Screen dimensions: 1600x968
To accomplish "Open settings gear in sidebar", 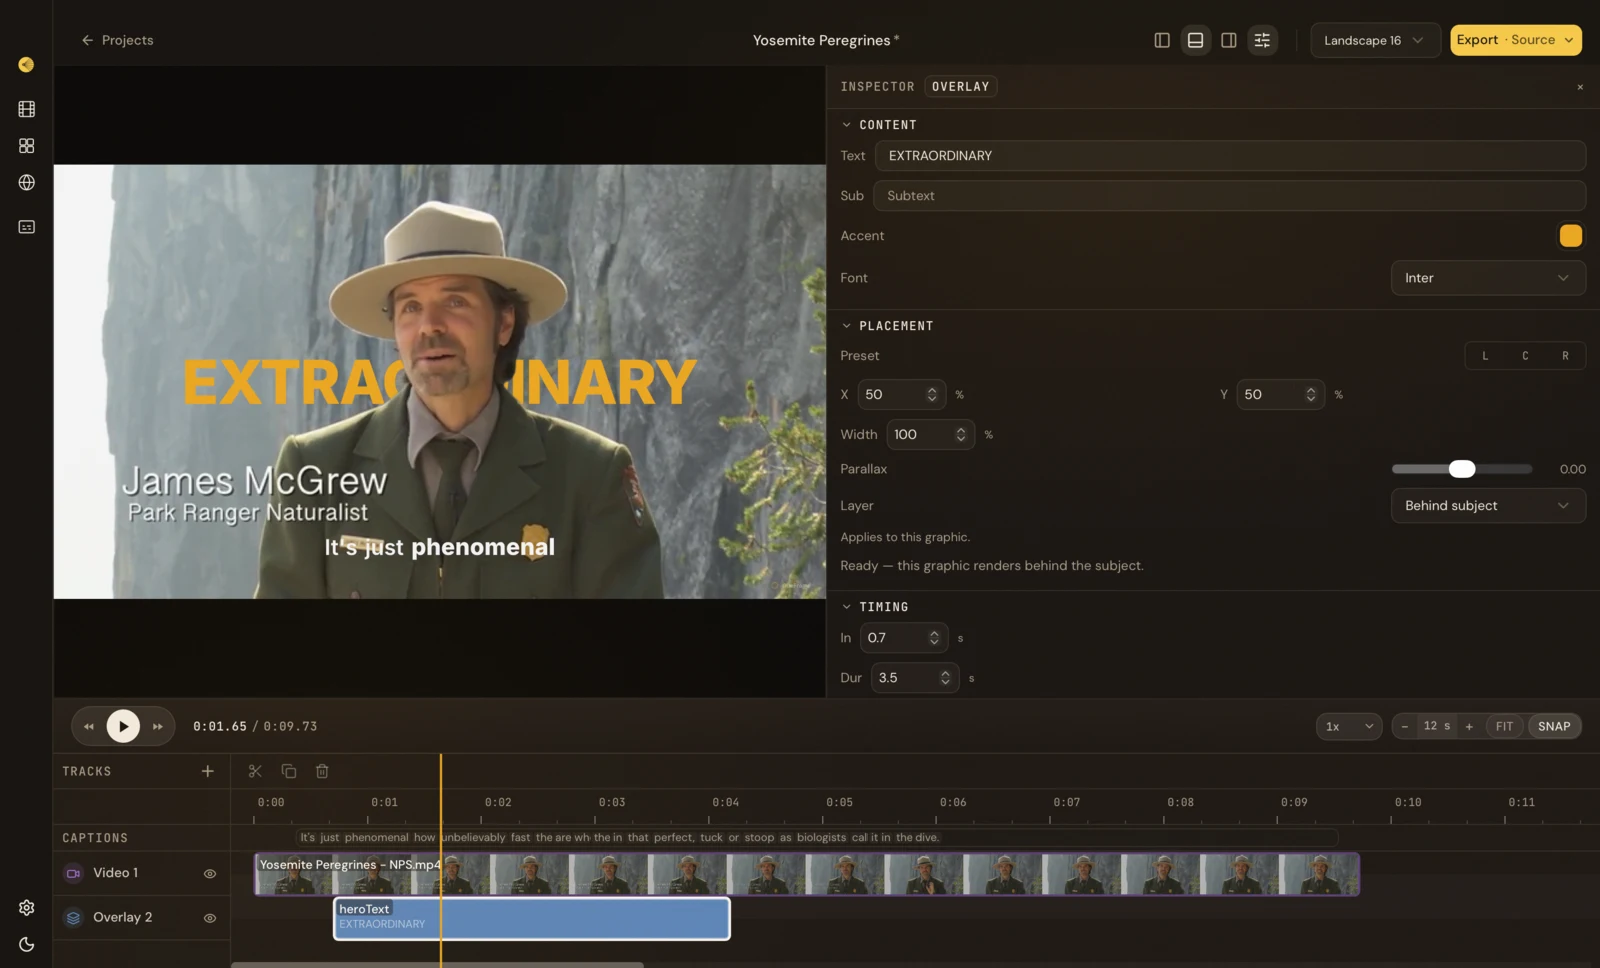I will point(27,908).
